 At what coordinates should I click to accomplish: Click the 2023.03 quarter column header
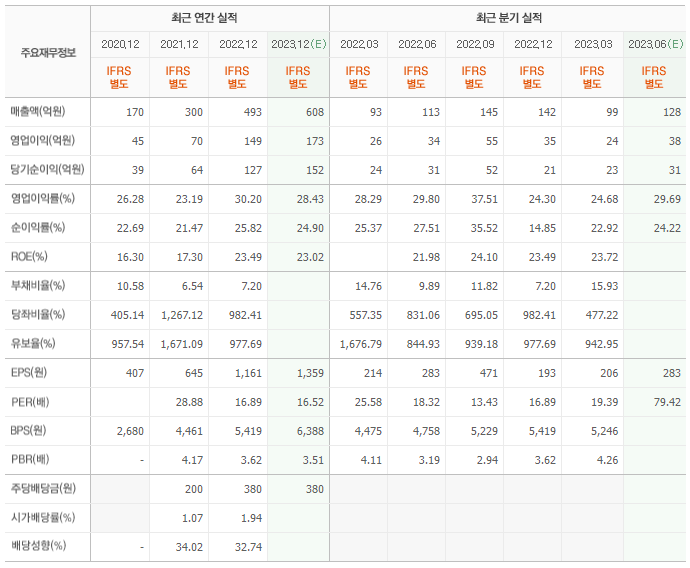(x=593, y=44)
